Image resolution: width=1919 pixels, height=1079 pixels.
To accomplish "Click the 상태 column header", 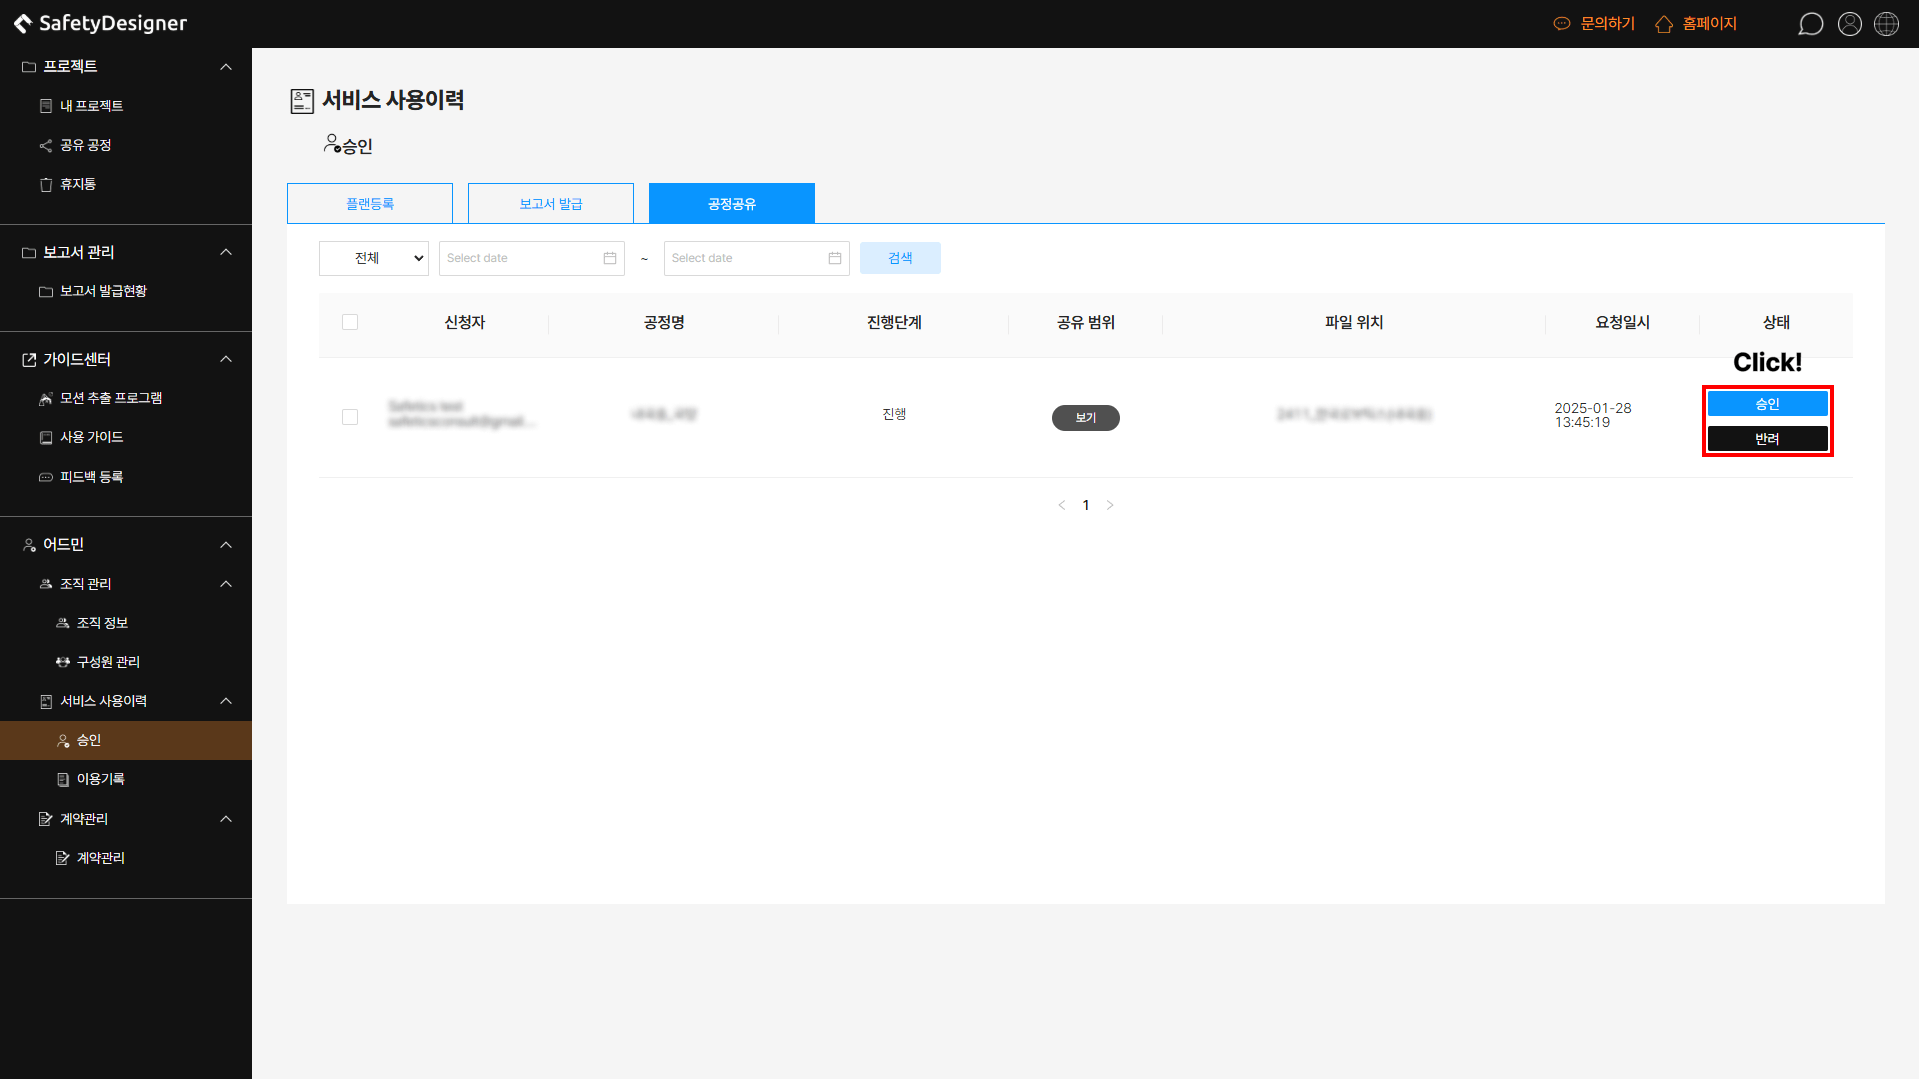I will (1776, 322).
